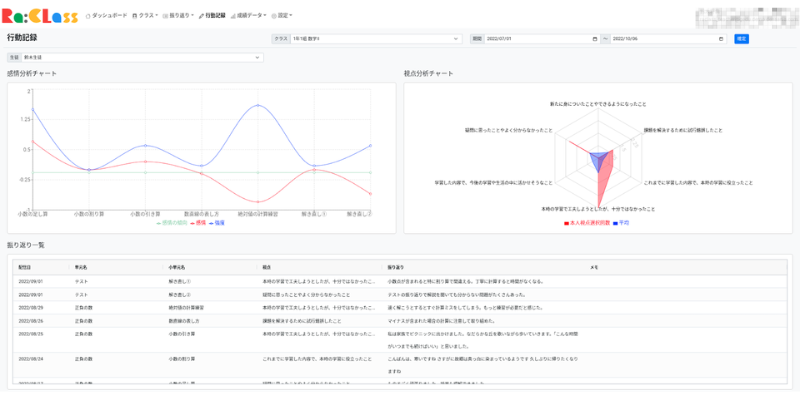The height and width of the screenshot is (400, 800).
Task: Toggle 平均 in radar chart legend
Action: coord(621,223)
